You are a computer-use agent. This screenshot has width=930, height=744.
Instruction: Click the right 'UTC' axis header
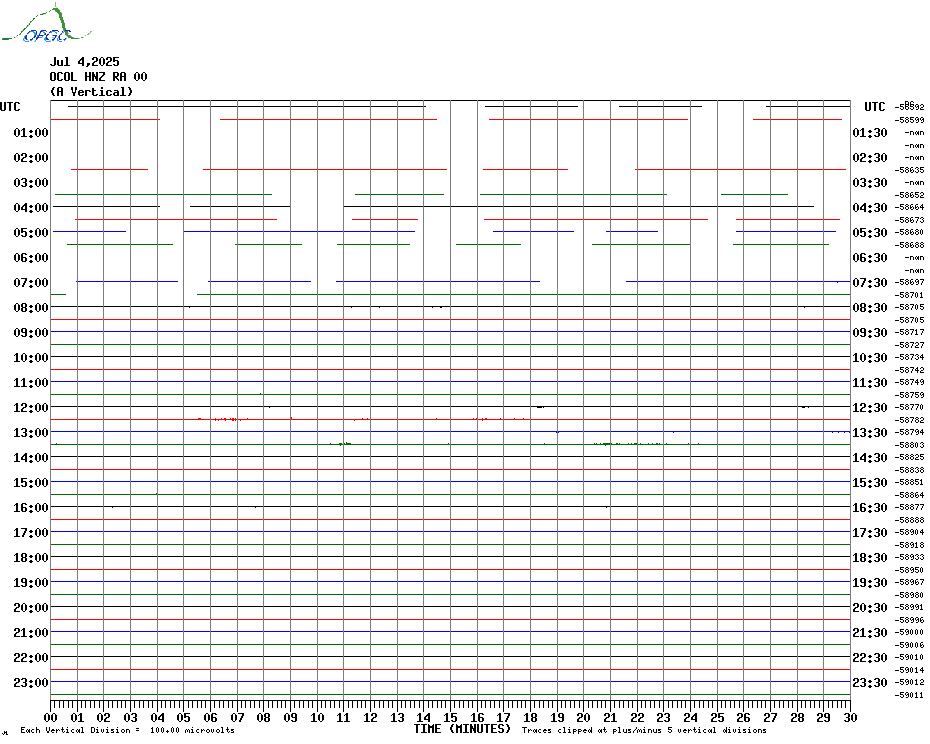pos(874,107)
